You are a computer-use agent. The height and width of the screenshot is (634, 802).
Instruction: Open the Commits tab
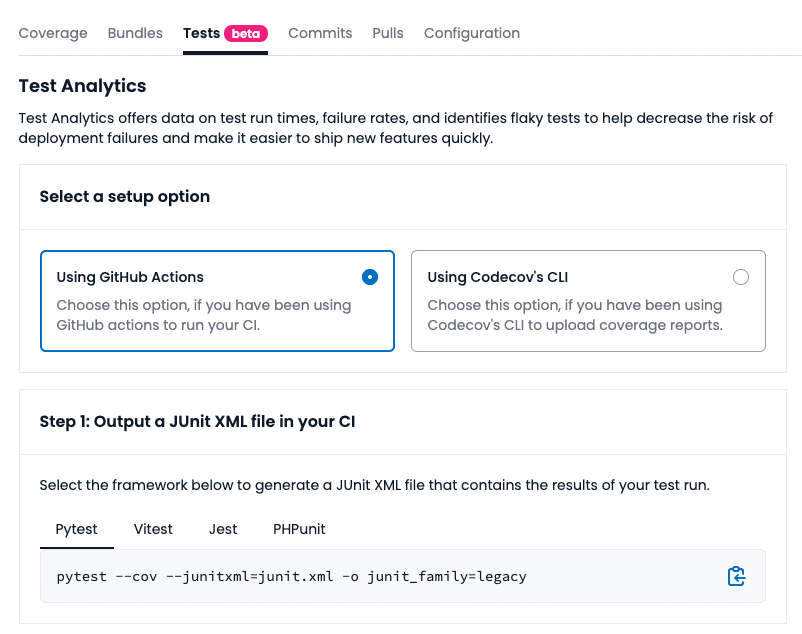click(320, 33)
